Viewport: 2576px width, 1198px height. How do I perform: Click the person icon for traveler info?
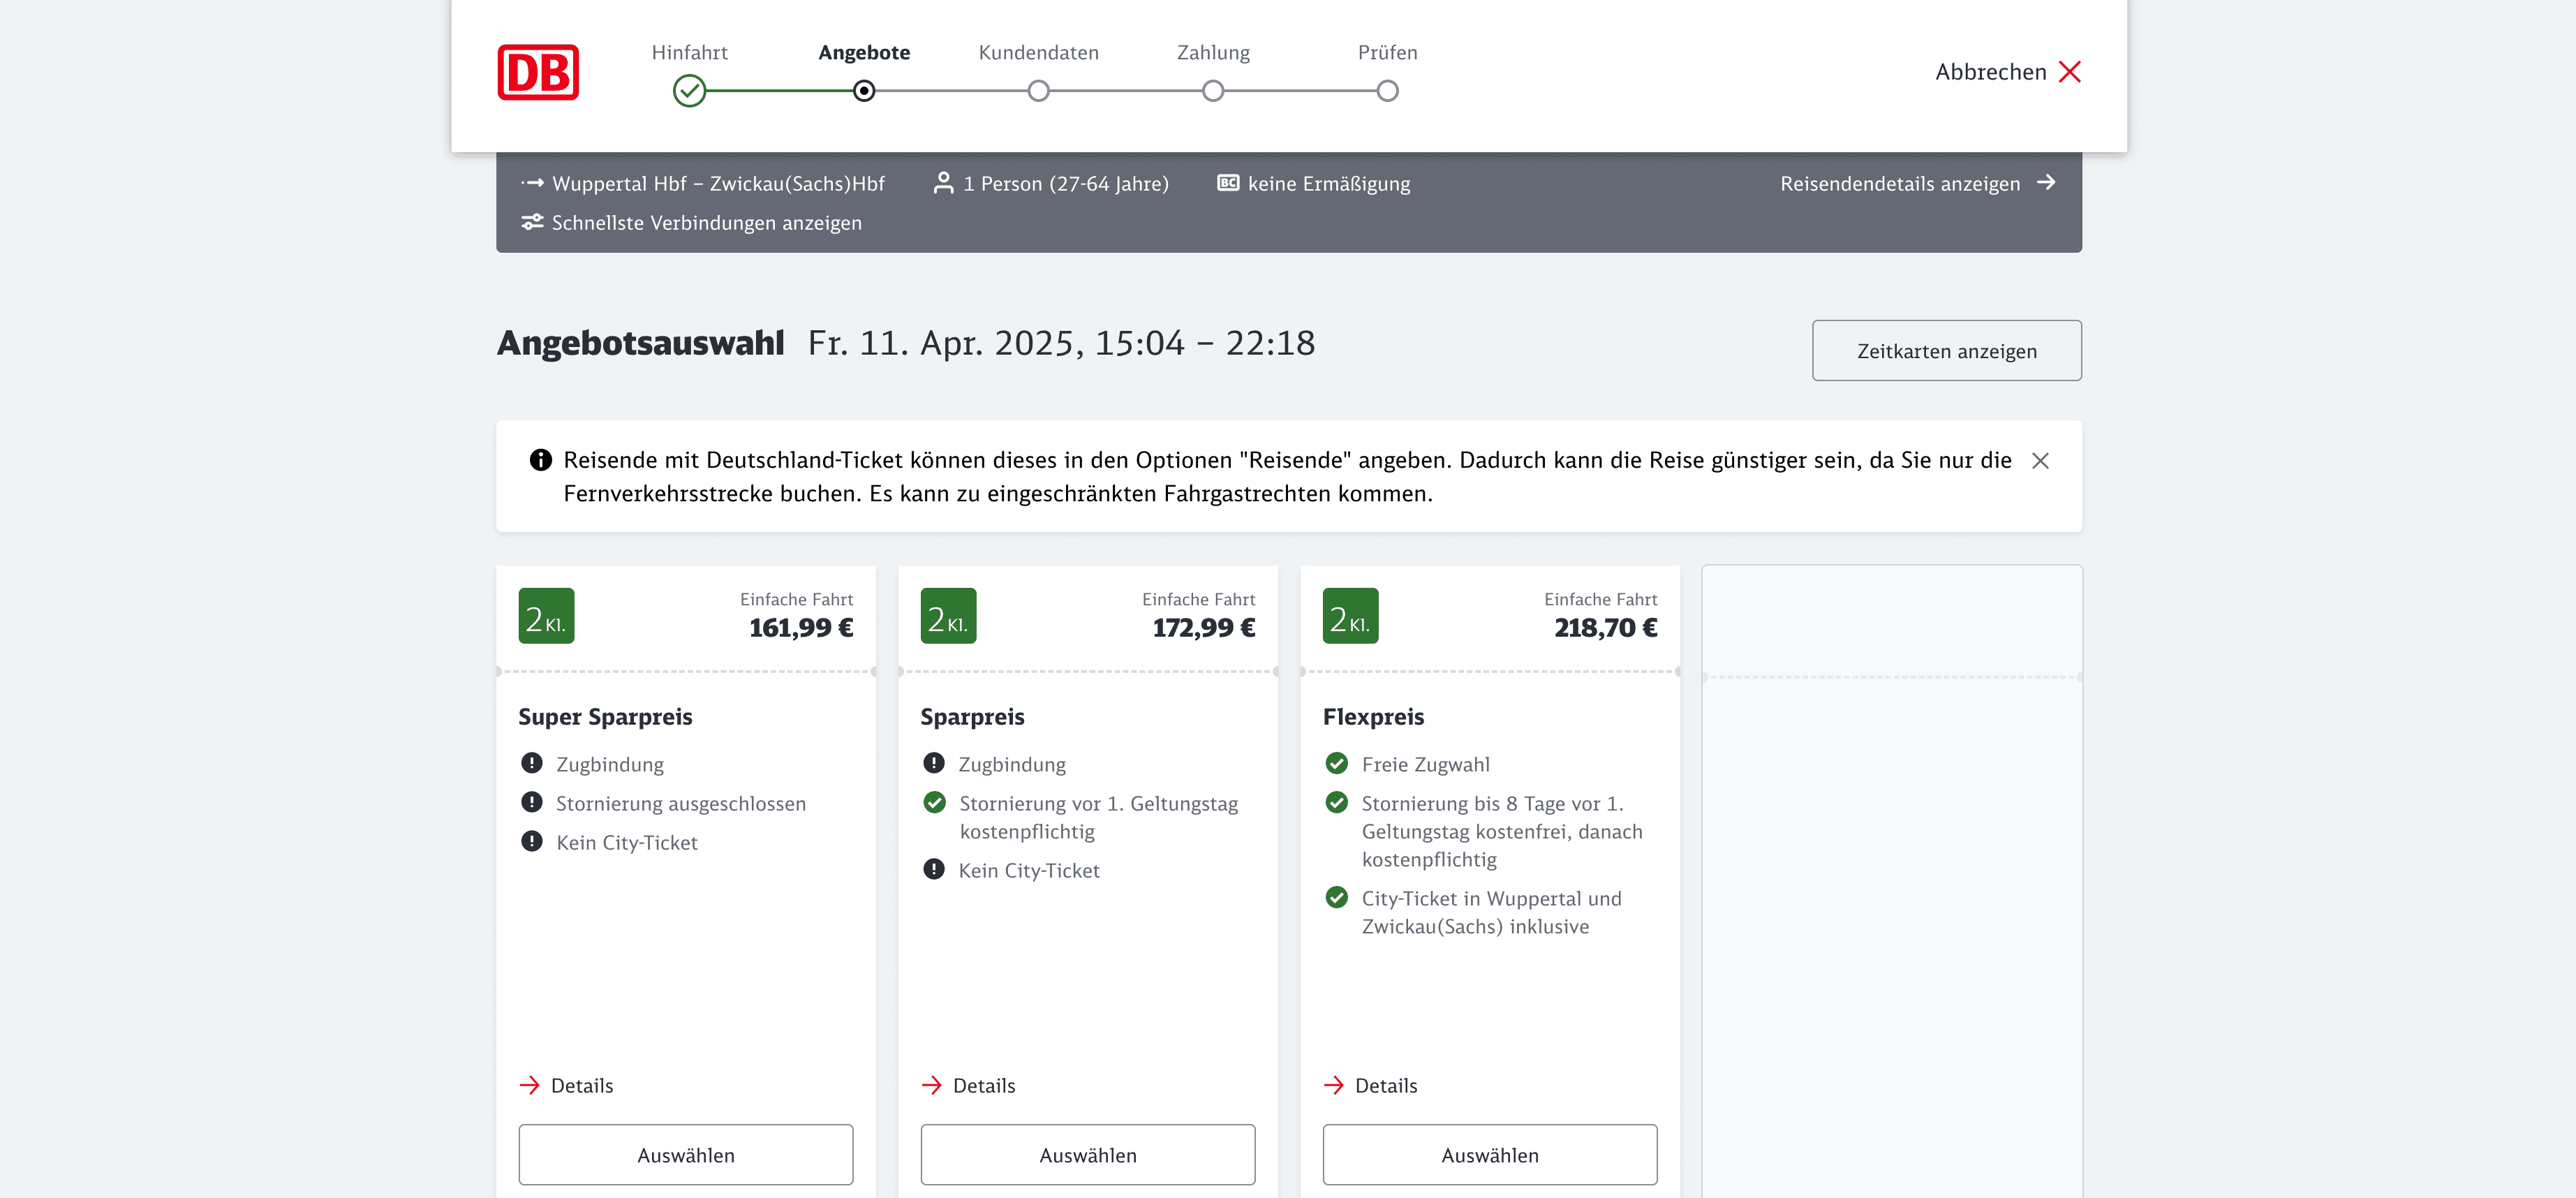pyautogui.click(x=942, y=183)
